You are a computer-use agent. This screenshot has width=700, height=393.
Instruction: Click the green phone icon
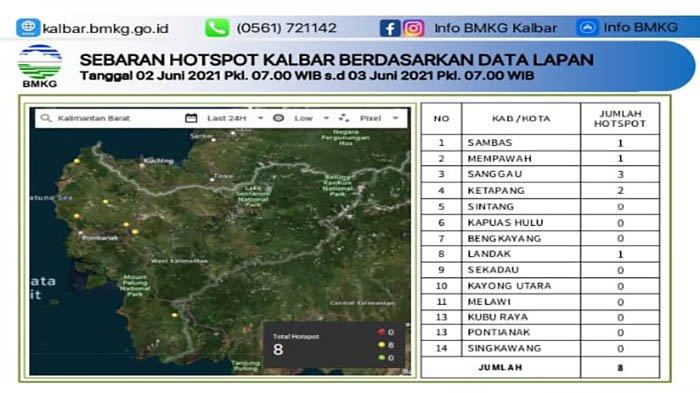click(x=217, y=28)
